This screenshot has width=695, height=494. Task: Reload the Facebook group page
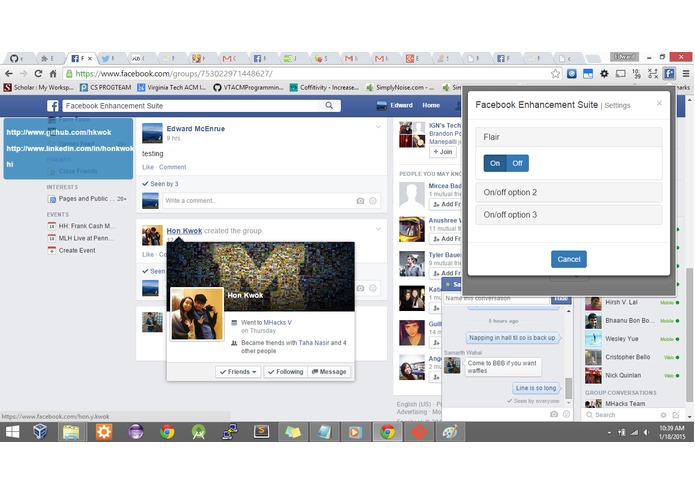pyautogui.click(x=38, y=74)
